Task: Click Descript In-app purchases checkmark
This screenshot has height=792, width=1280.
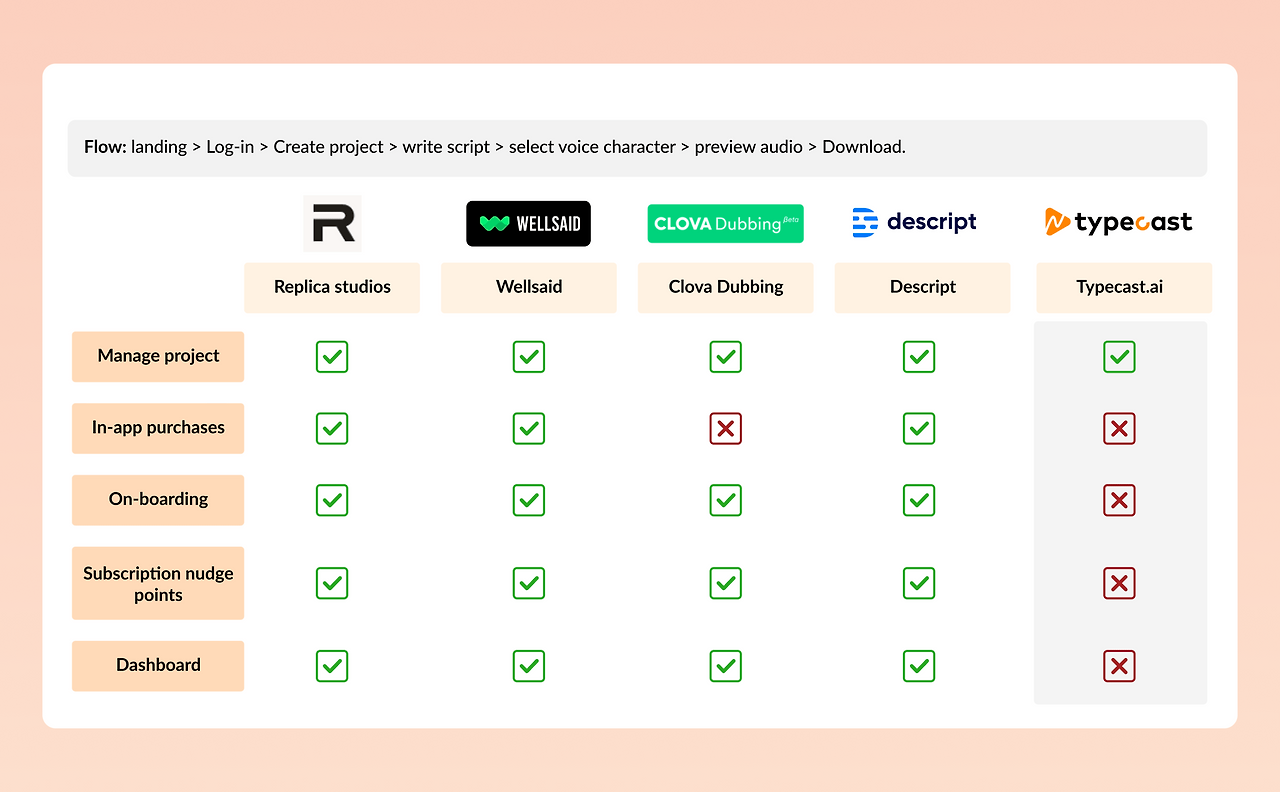Action: click(x=919, y=429)
